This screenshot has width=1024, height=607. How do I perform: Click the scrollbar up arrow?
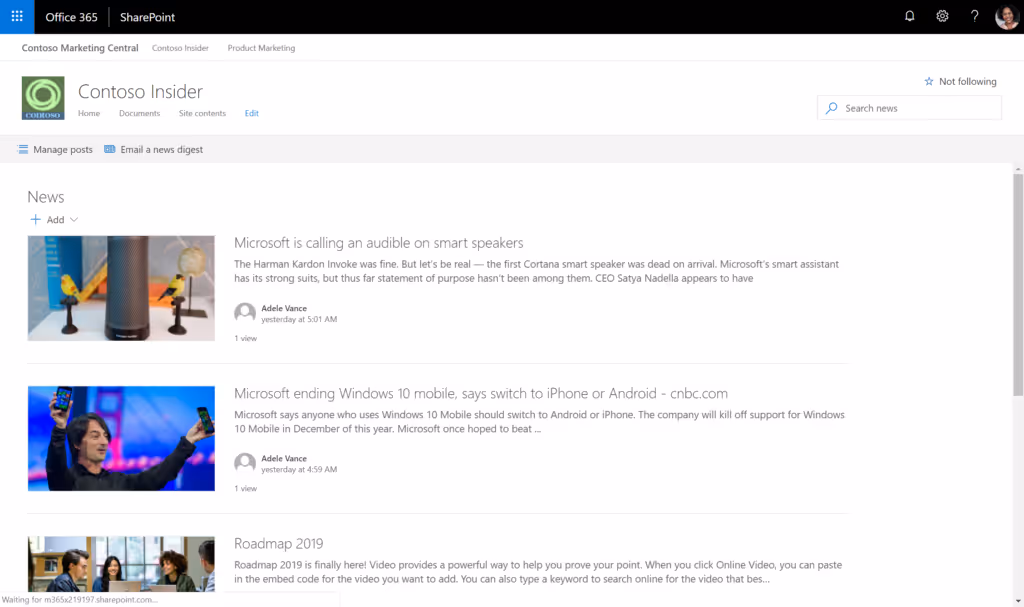tap(1018, 169)
